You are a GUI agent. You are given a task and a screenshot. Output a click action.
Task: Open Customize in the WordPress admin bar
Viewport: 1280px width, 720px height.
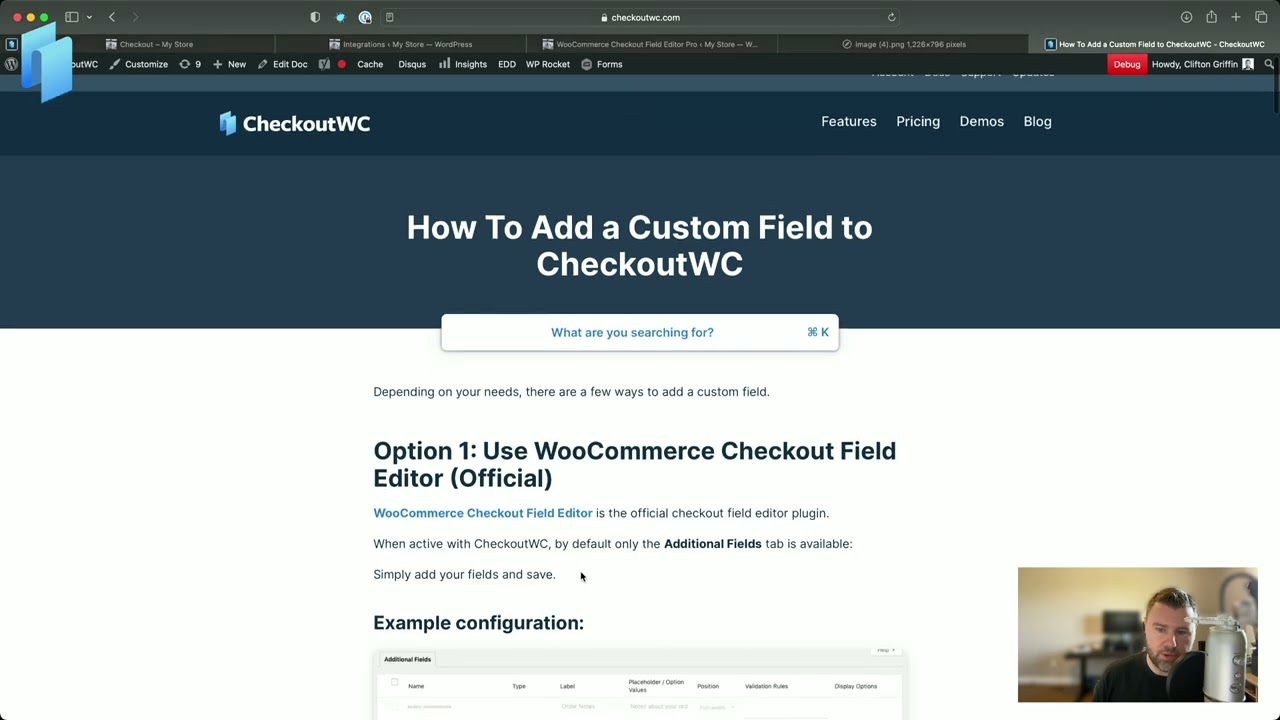138,64
